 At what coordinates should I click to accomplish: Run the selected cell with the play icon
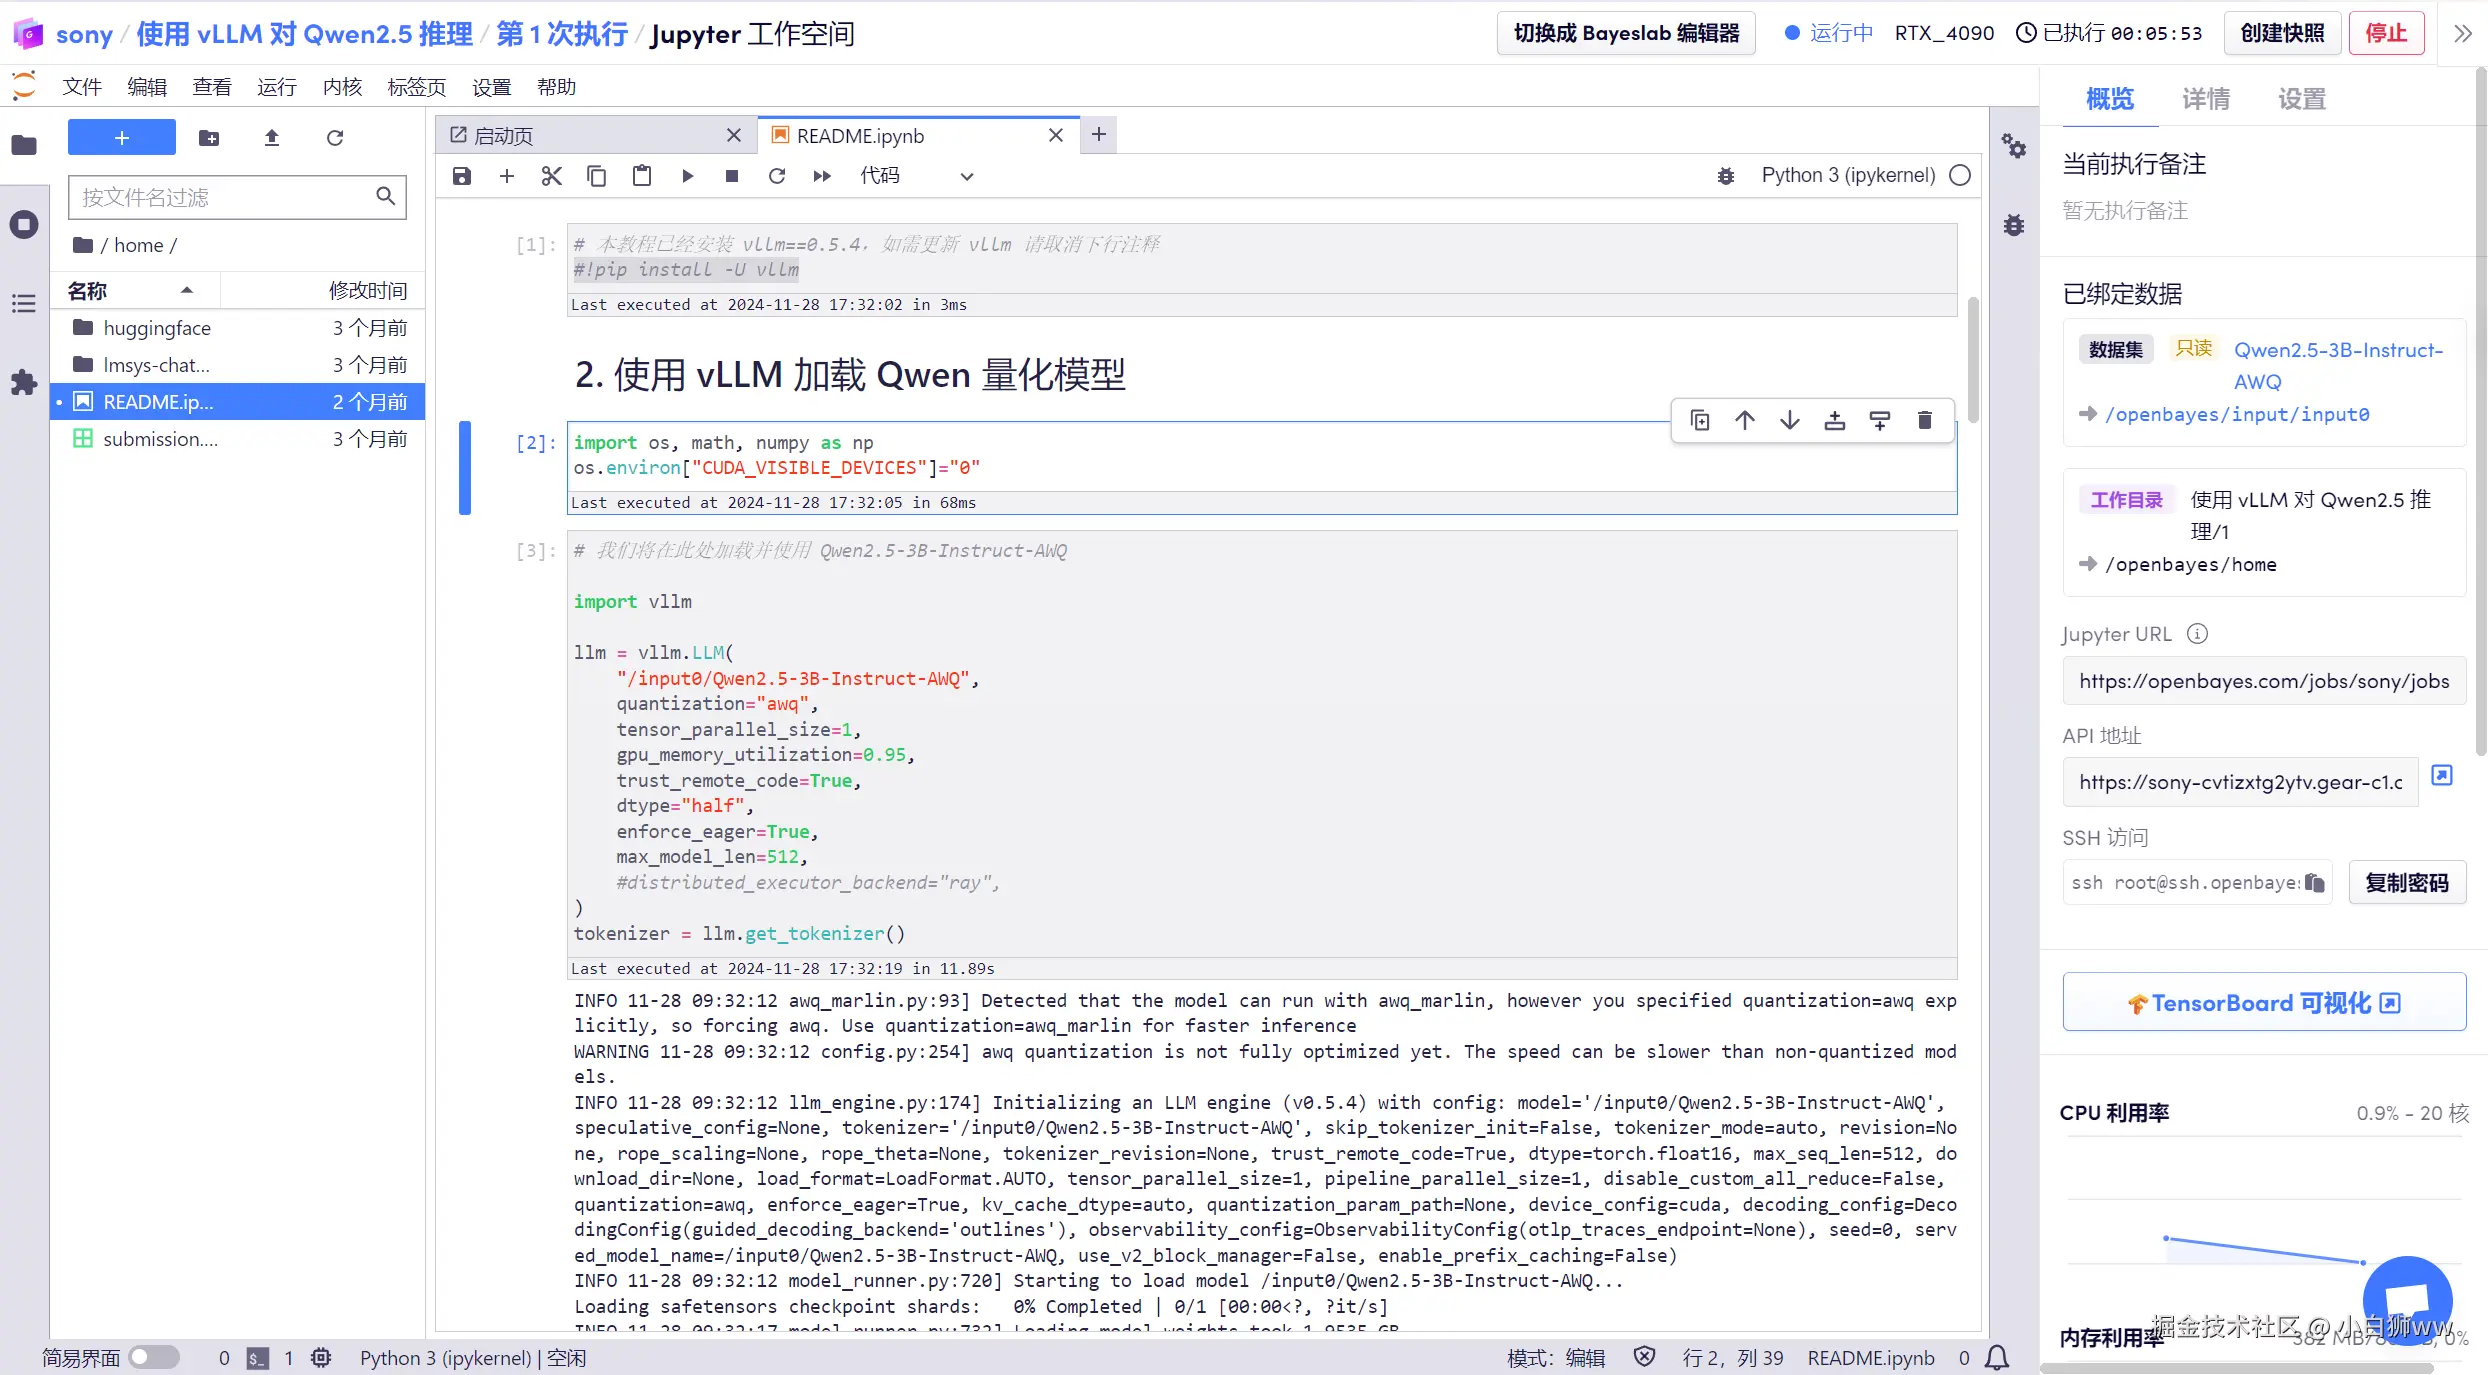(687, 176)
